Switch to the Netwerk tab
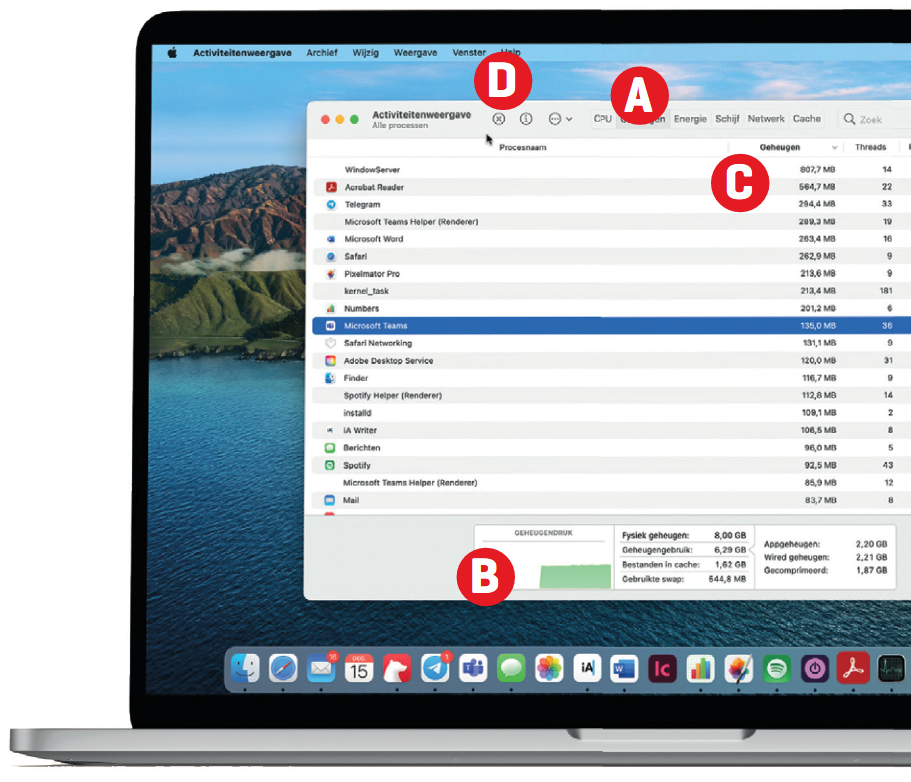This screenshot has height=782, width=911. (766, 119)
